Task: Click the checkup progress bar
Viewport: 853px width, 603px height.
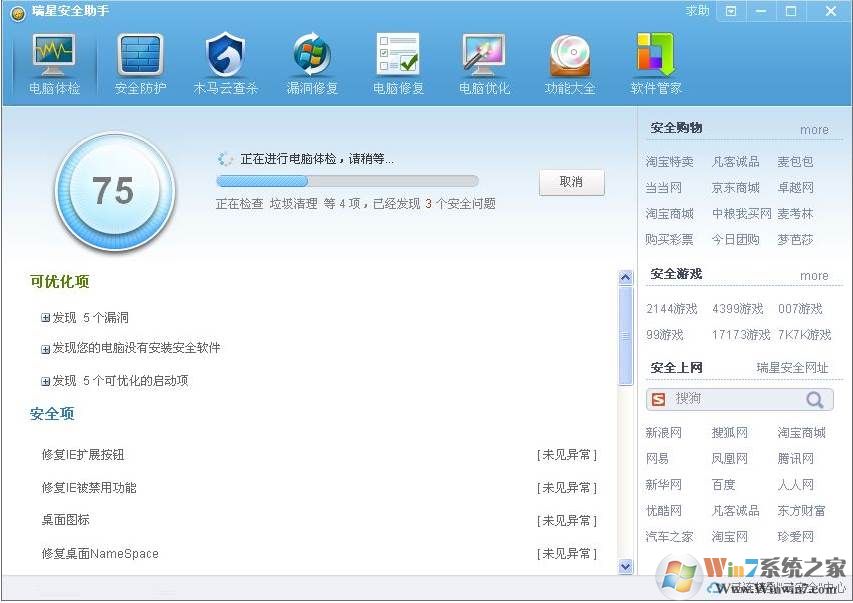Action: [x=347, y=181]
